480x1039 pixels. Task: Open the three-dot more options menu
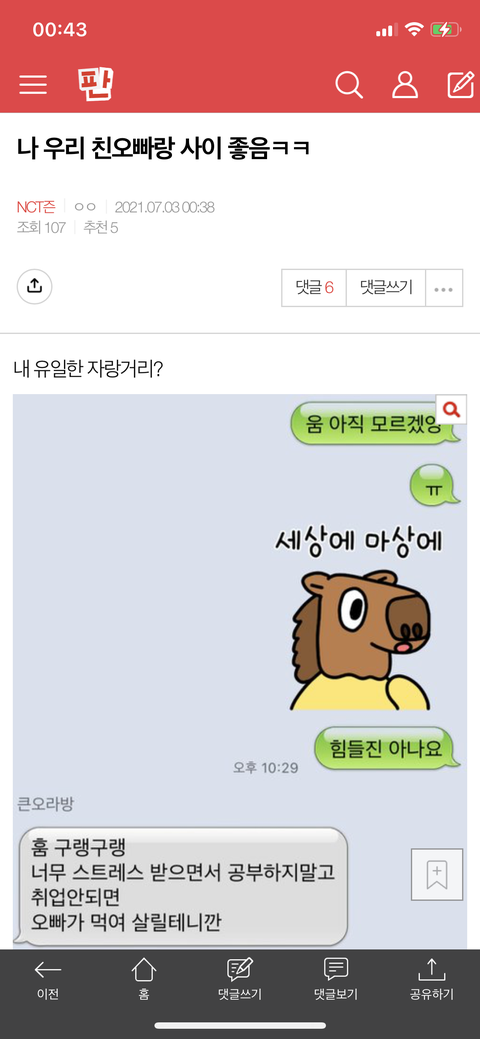point(444,288)
